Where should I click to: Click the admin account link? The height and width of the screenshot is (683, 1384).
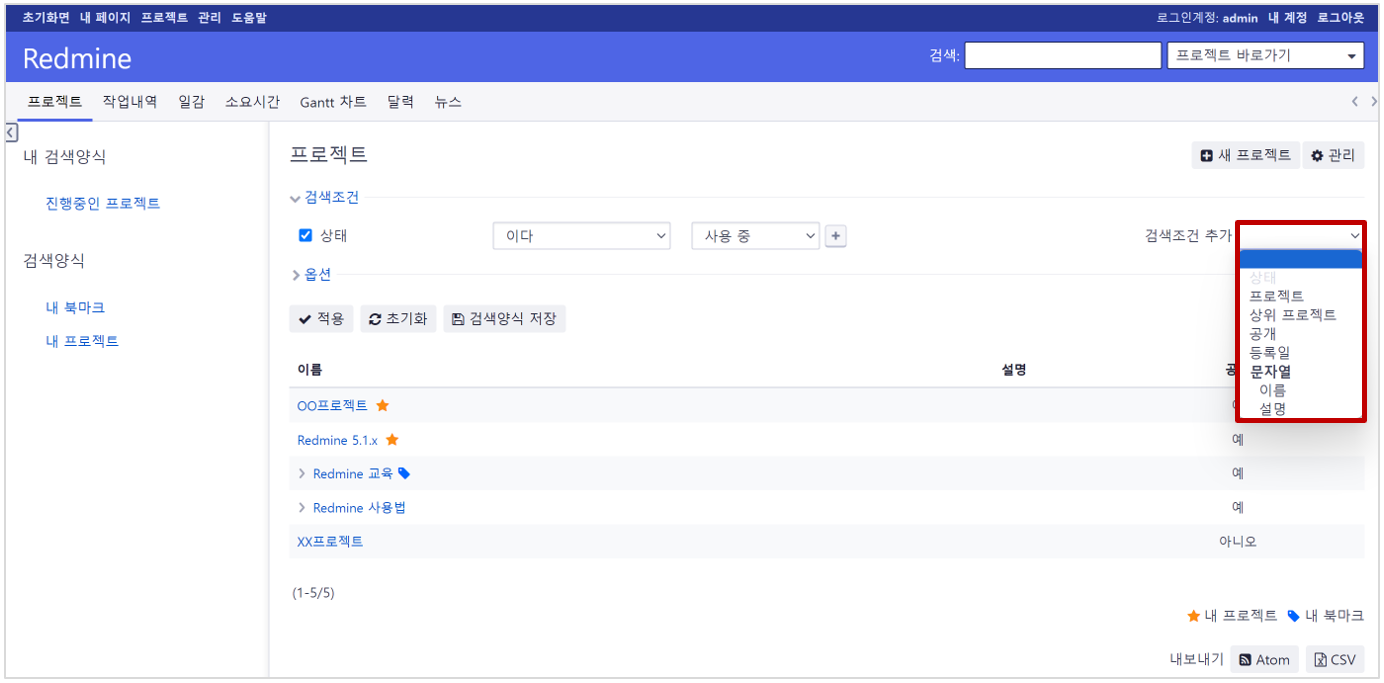click(1240, 18)
